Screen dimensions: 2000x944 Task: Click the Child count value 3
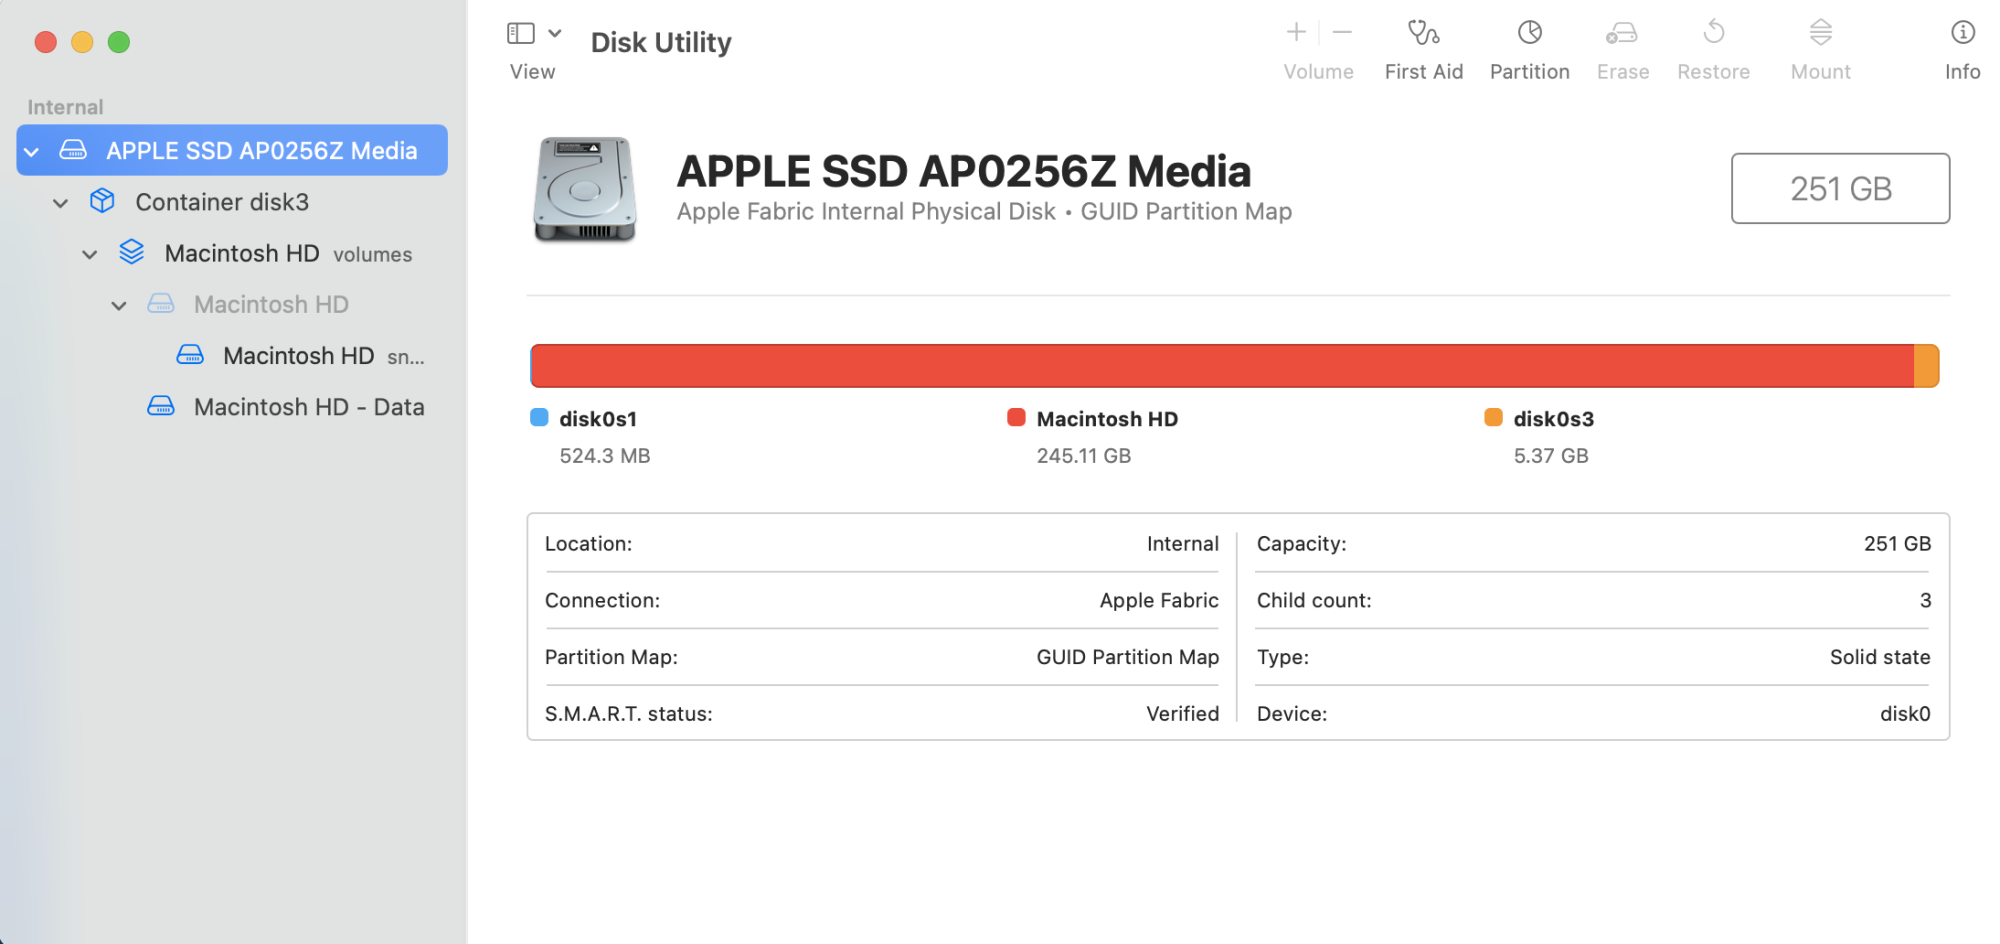point(1925,600)
